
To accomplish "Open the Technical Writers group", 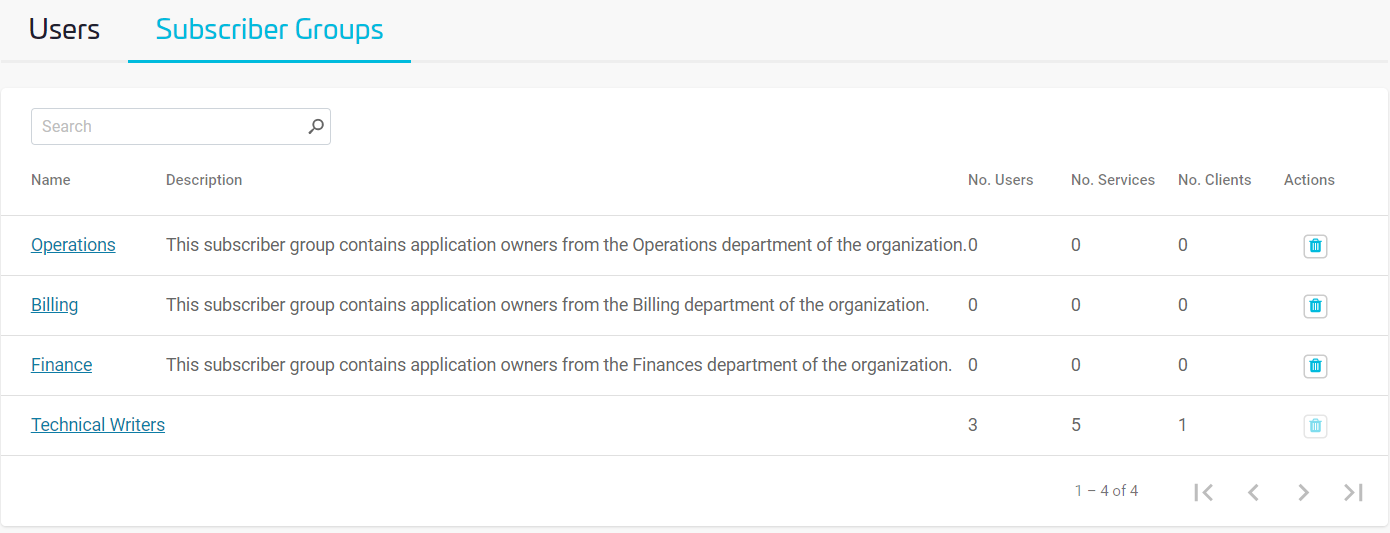I will point(98,425).
